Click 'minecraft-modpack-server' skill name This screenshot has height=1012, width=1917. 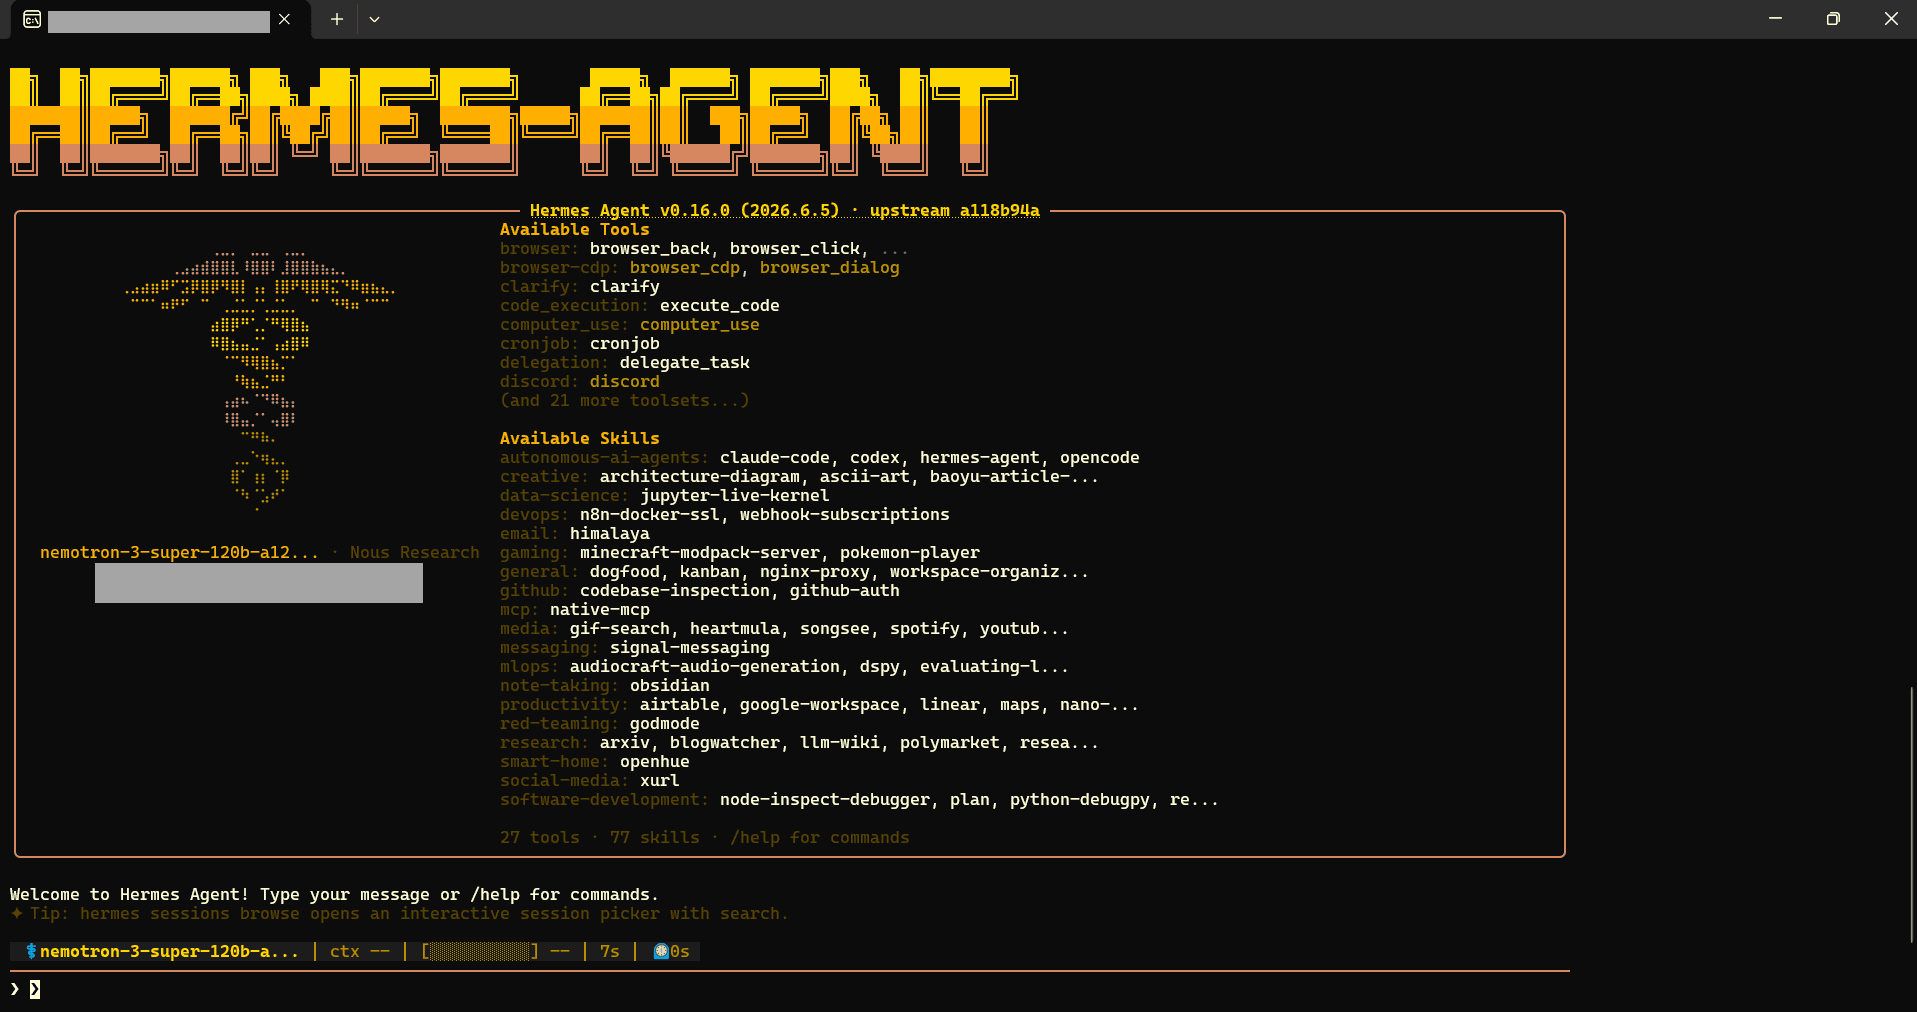coord(699,552)
